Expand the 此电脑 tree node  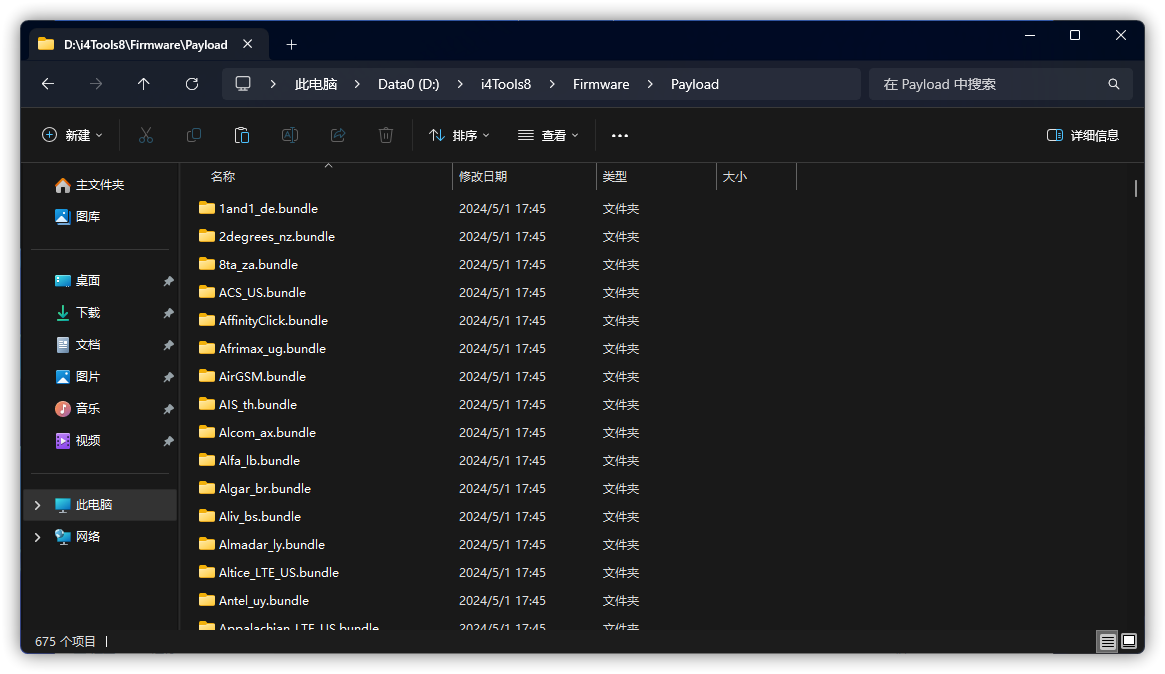(x=38, y=505)
